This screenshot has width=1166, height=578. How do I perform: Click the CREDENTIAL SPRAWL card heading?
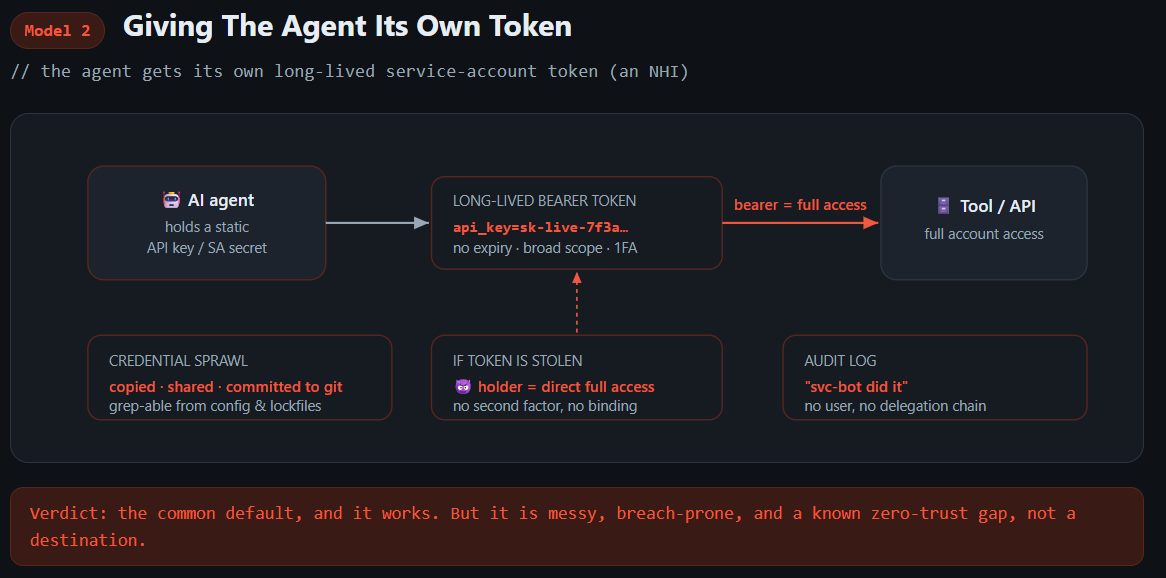click(x=178, y=361)
